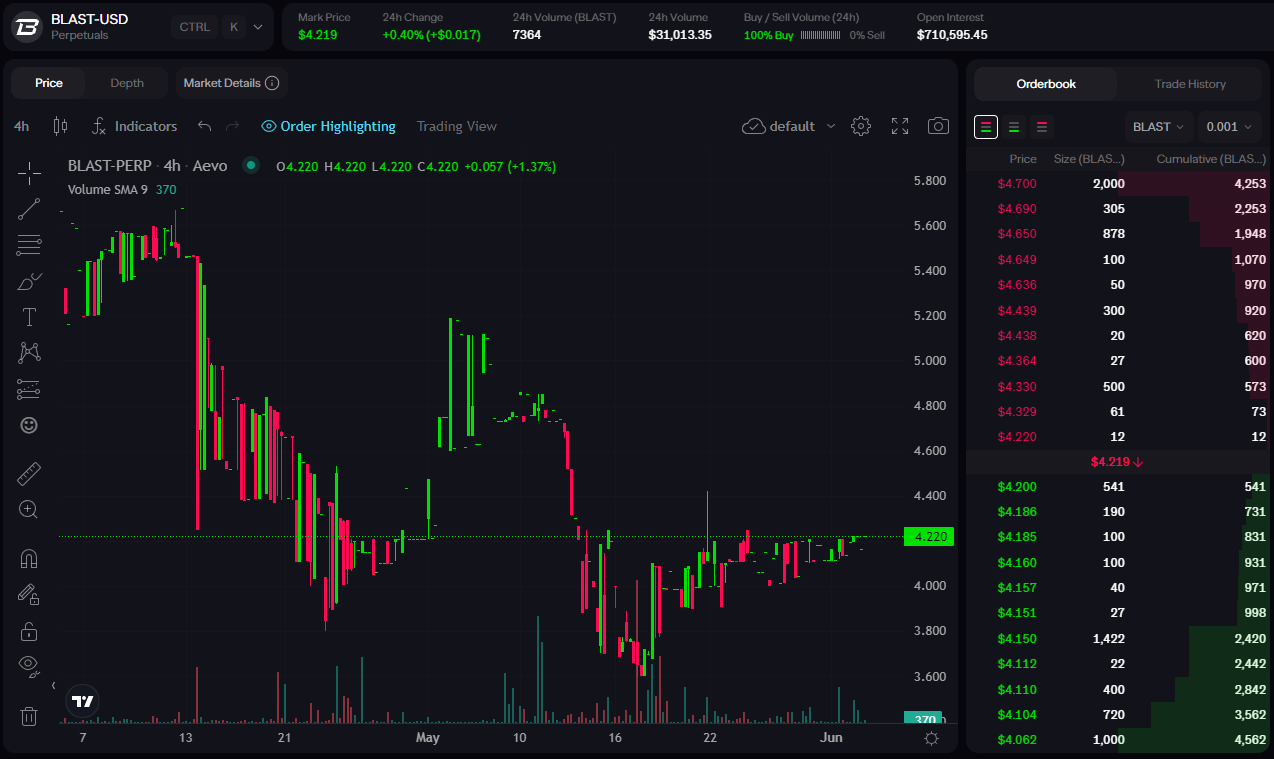Open the emoji icons tool
This screenshot has width=1274, height=759.
(29, 425)
